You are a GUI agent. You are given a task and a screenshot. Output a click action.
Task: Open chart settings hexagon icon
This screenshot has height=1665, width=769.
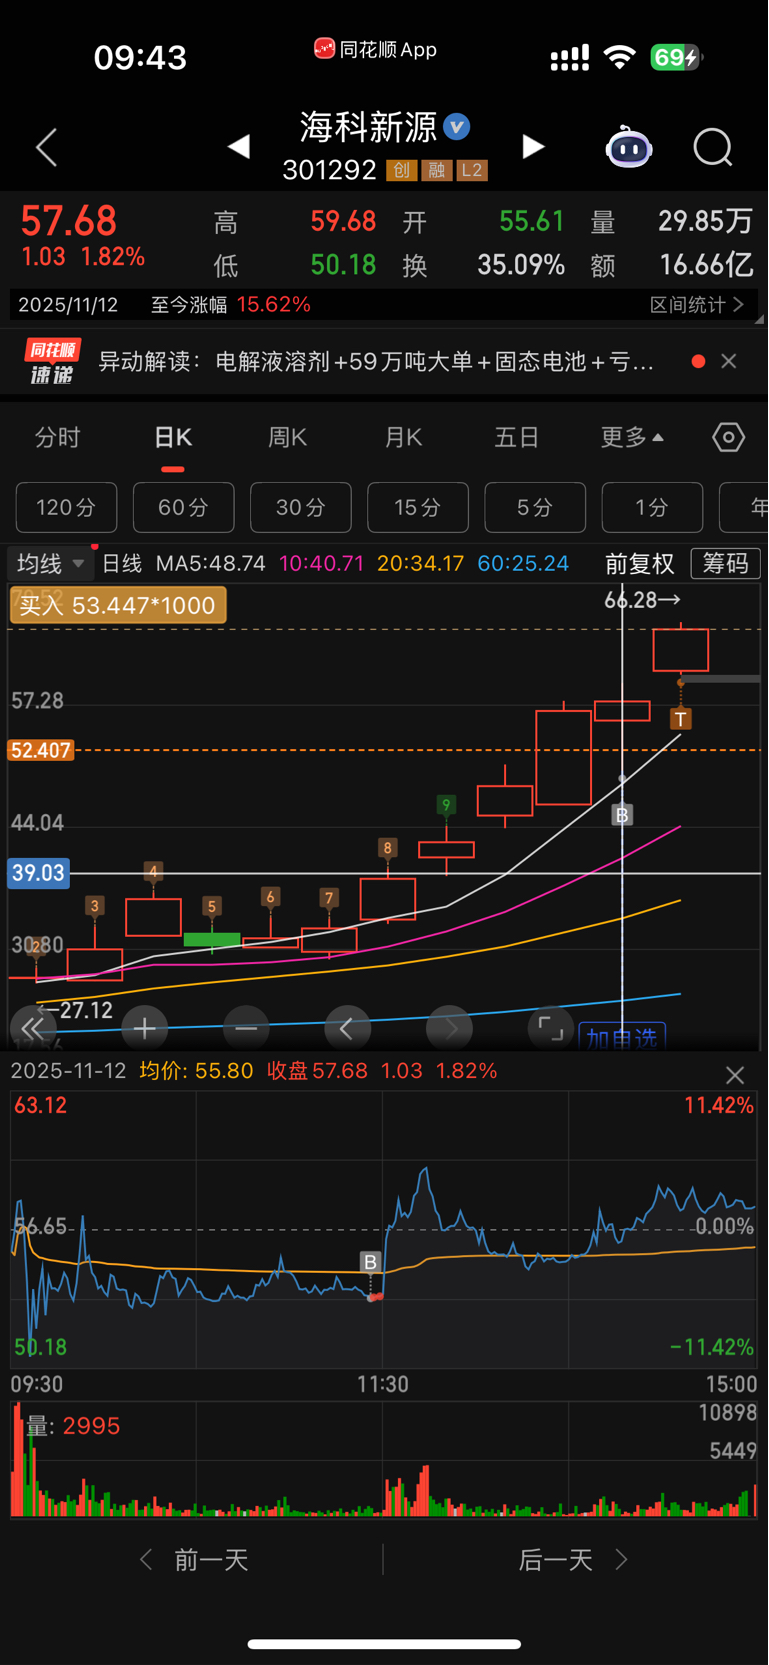[x=728, y=437]
